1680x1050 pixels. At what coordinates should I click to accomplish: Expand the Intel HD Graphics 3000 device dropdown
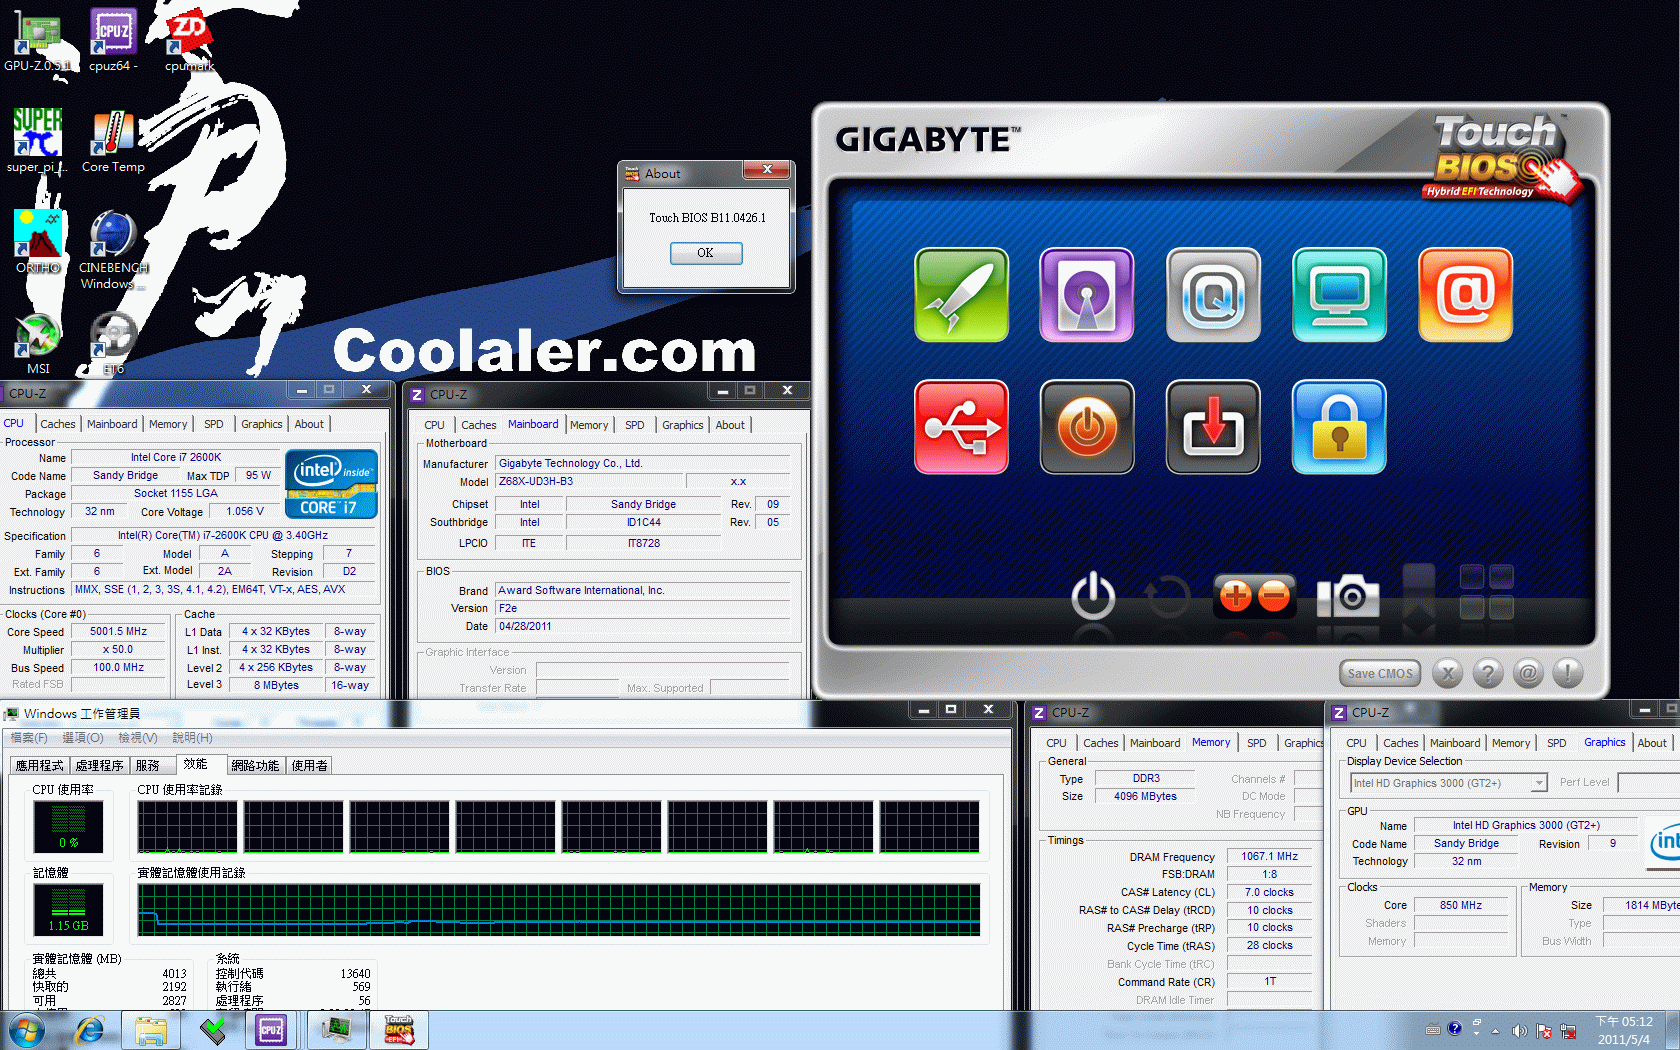1539,783
